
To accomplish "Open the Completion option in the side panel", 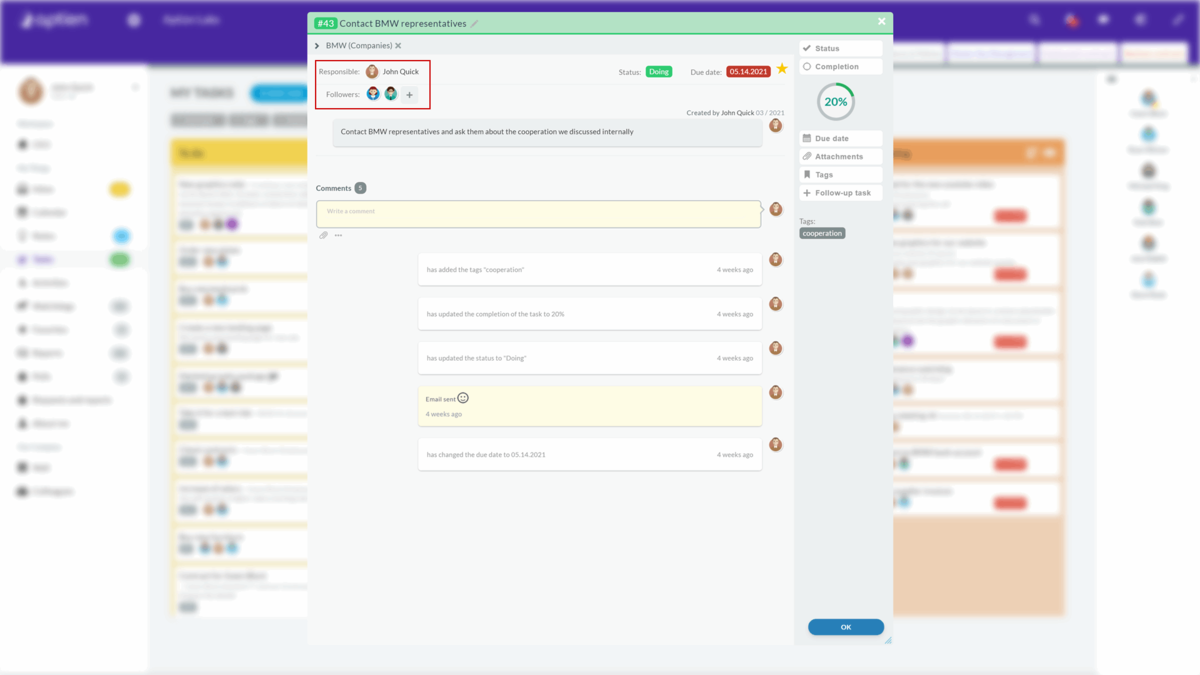I will pyautogui.click(x=841, y=67).
